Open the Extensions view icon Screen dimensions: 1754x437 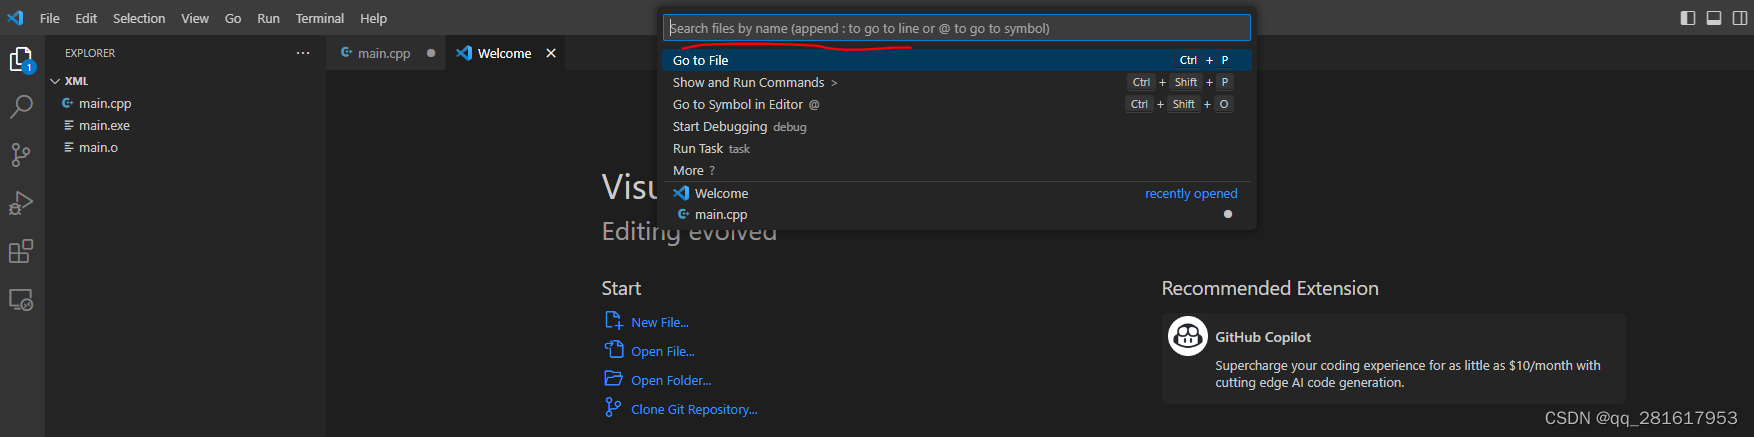(x=21, y=251)
